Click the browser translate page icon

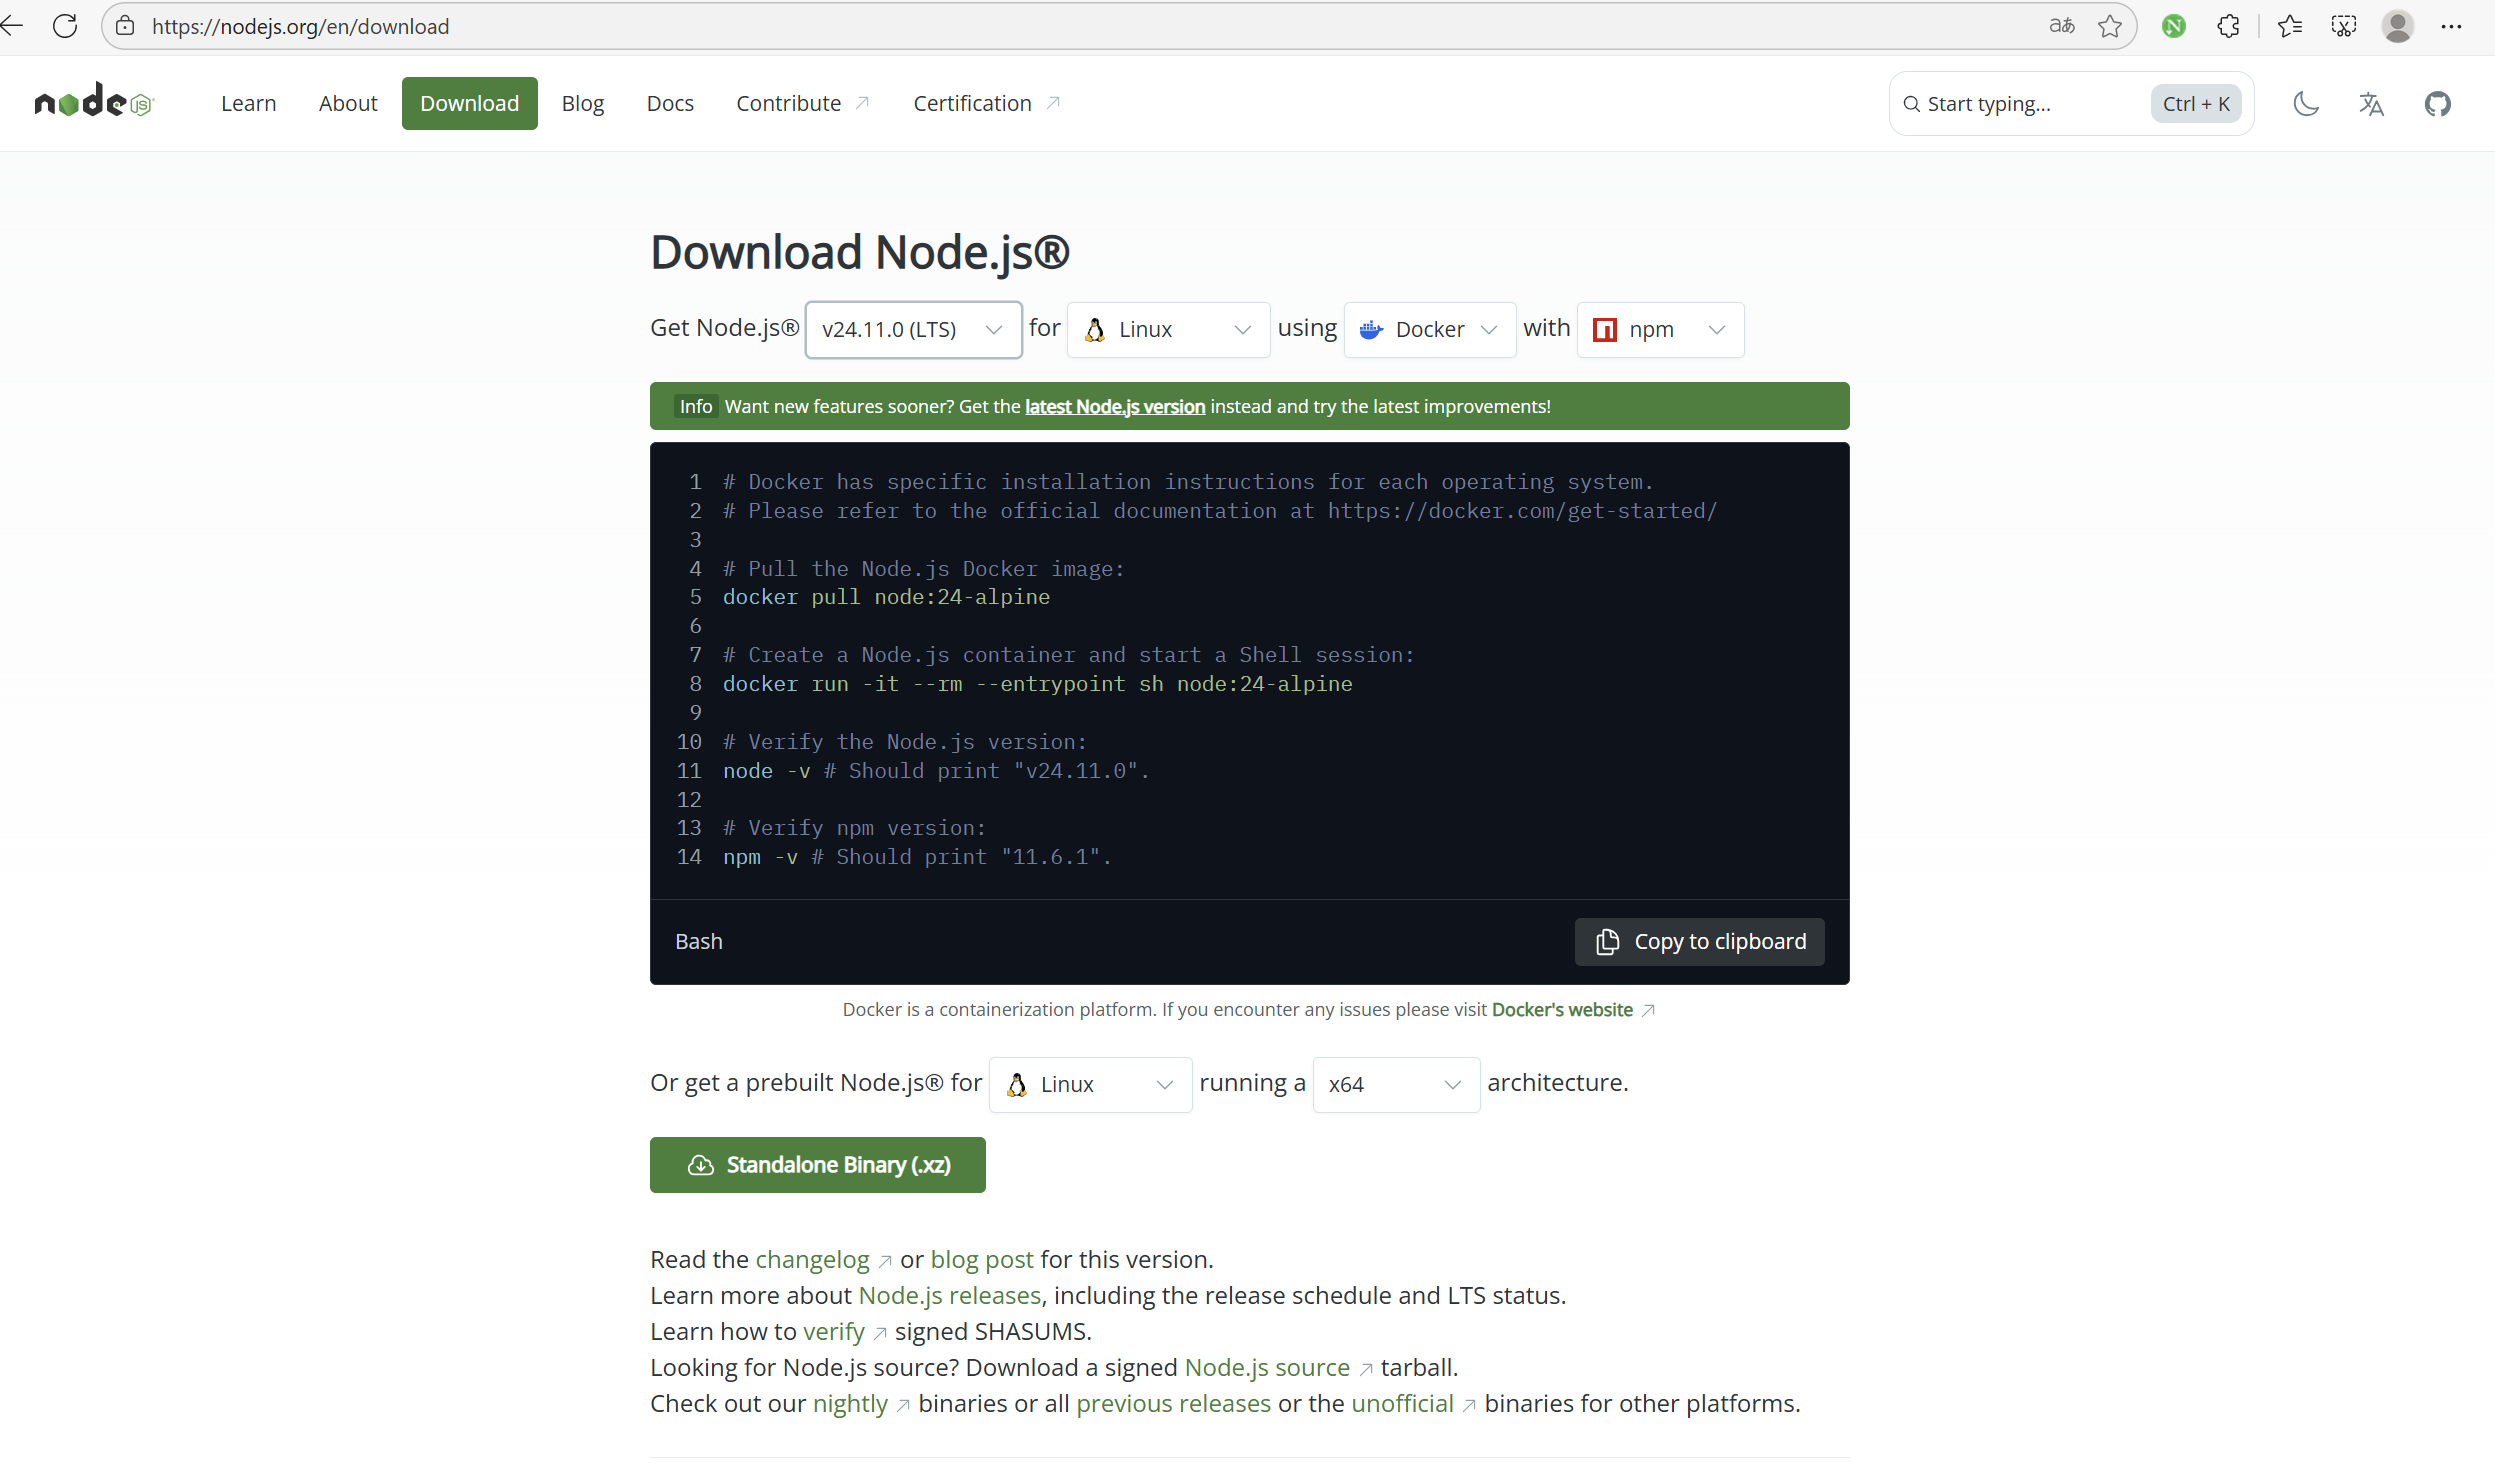[2061, 26]
